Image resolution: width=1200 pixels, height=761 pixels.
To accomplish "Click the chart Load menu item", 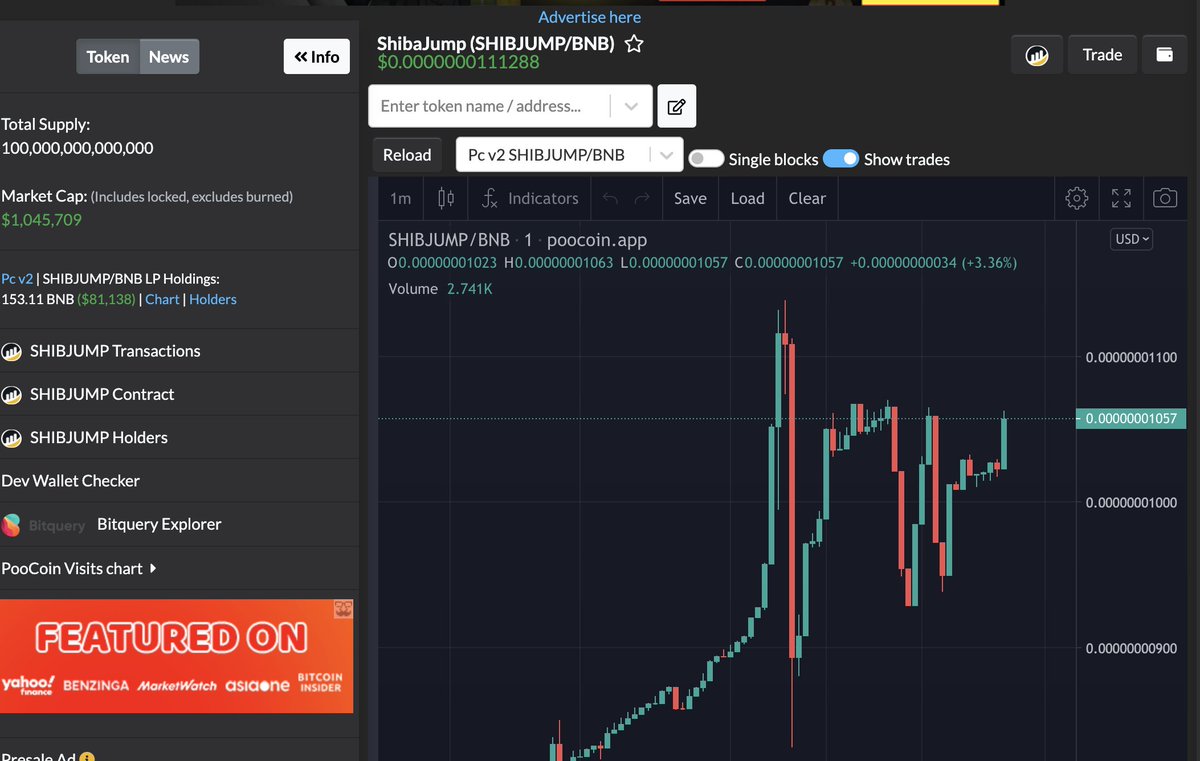I will [x=747, y=198].
